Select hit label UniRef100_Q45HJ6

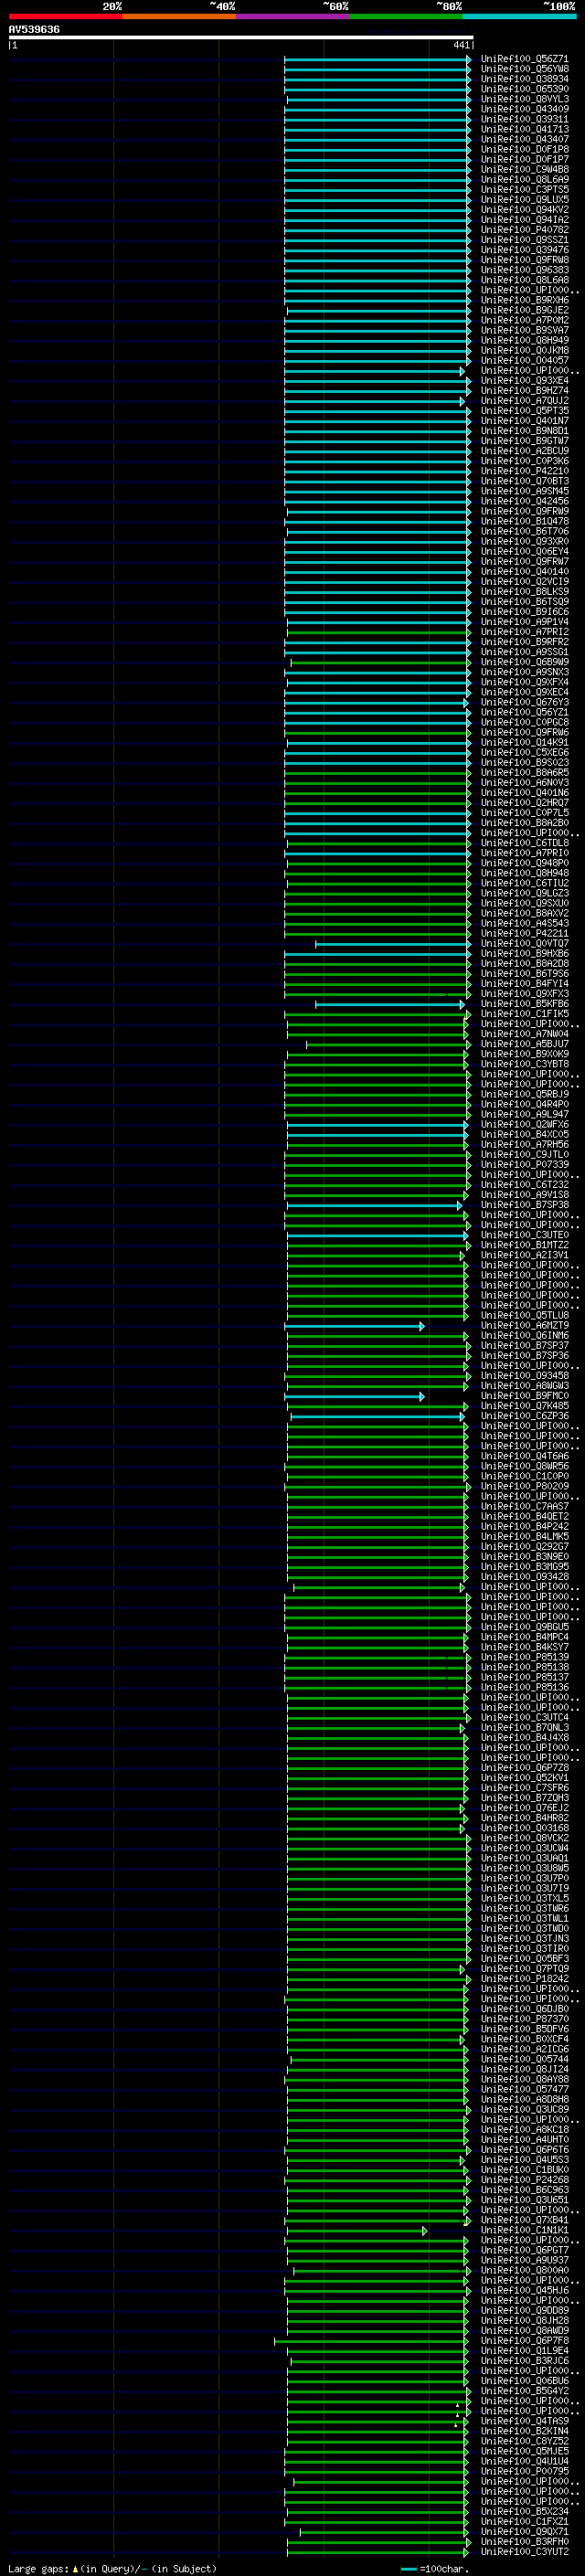[x=524, y=2289]
